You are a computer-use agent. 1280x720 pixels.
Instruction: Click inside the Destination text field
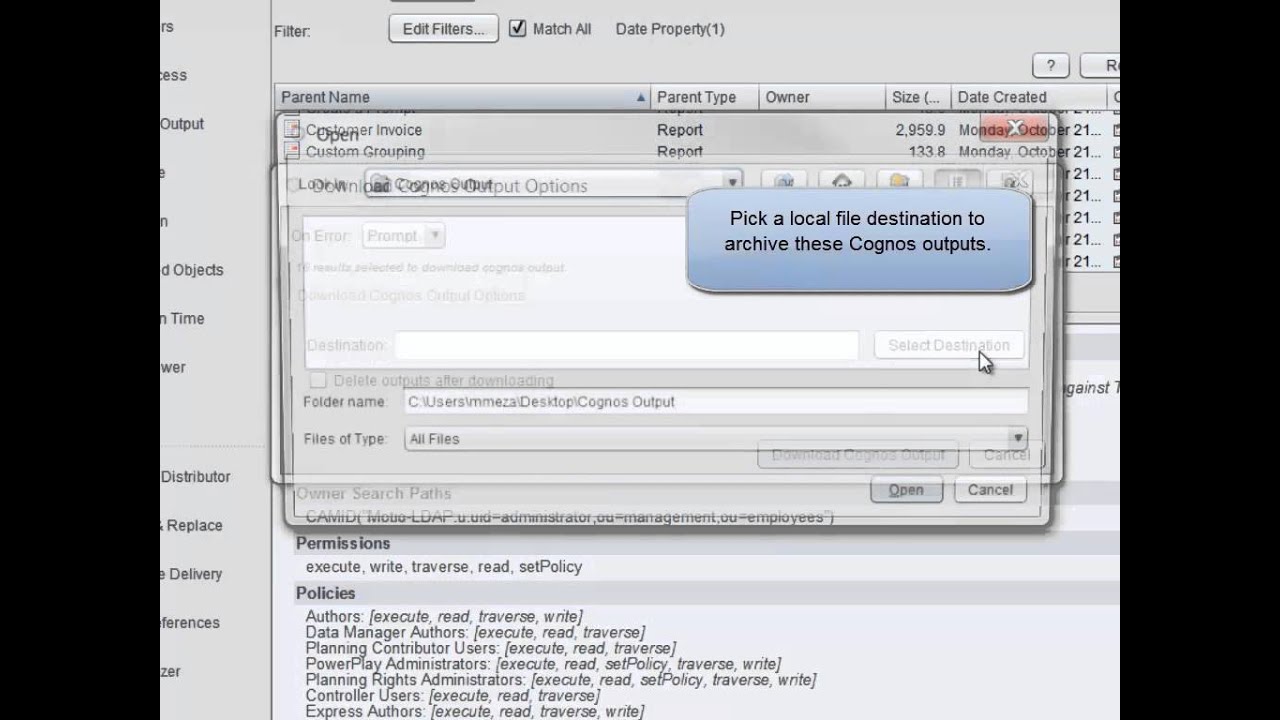[626, 345]
